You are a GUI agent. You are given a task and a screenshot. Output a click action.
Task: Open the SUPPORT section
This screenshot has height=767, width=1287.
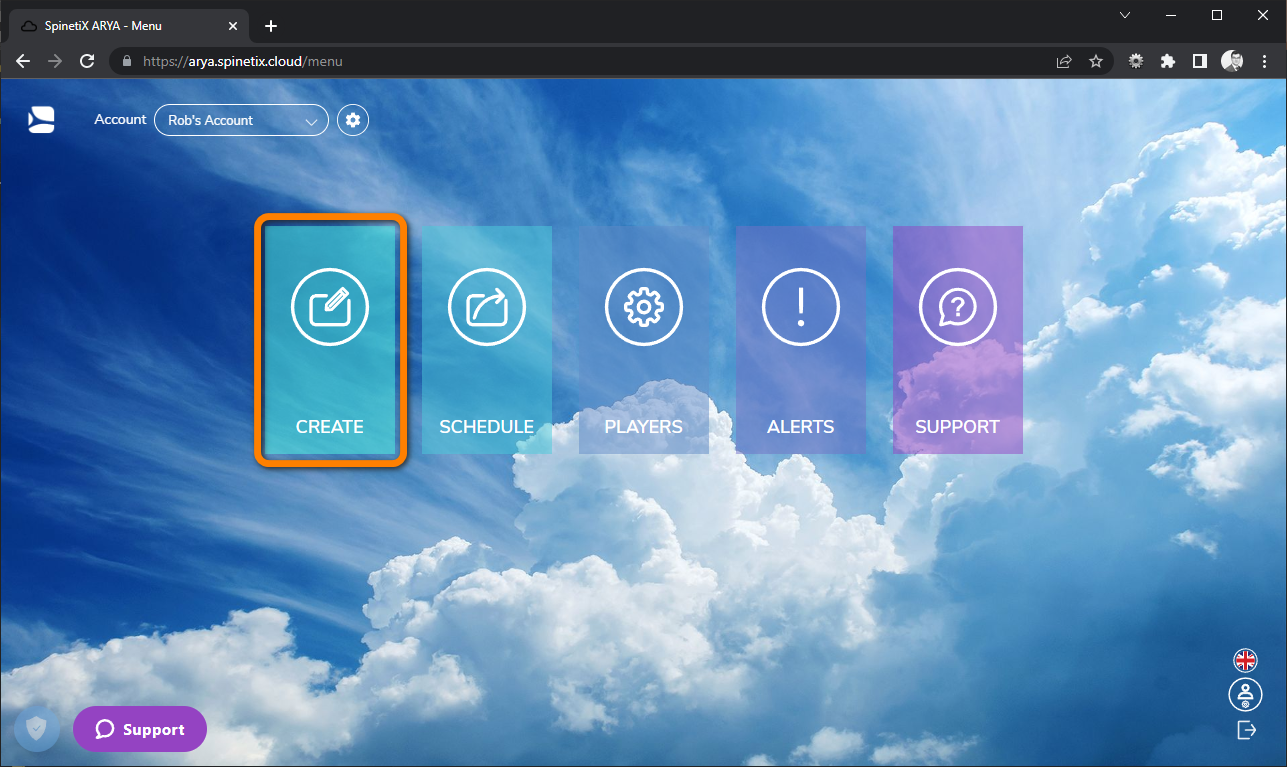[957, 340]
